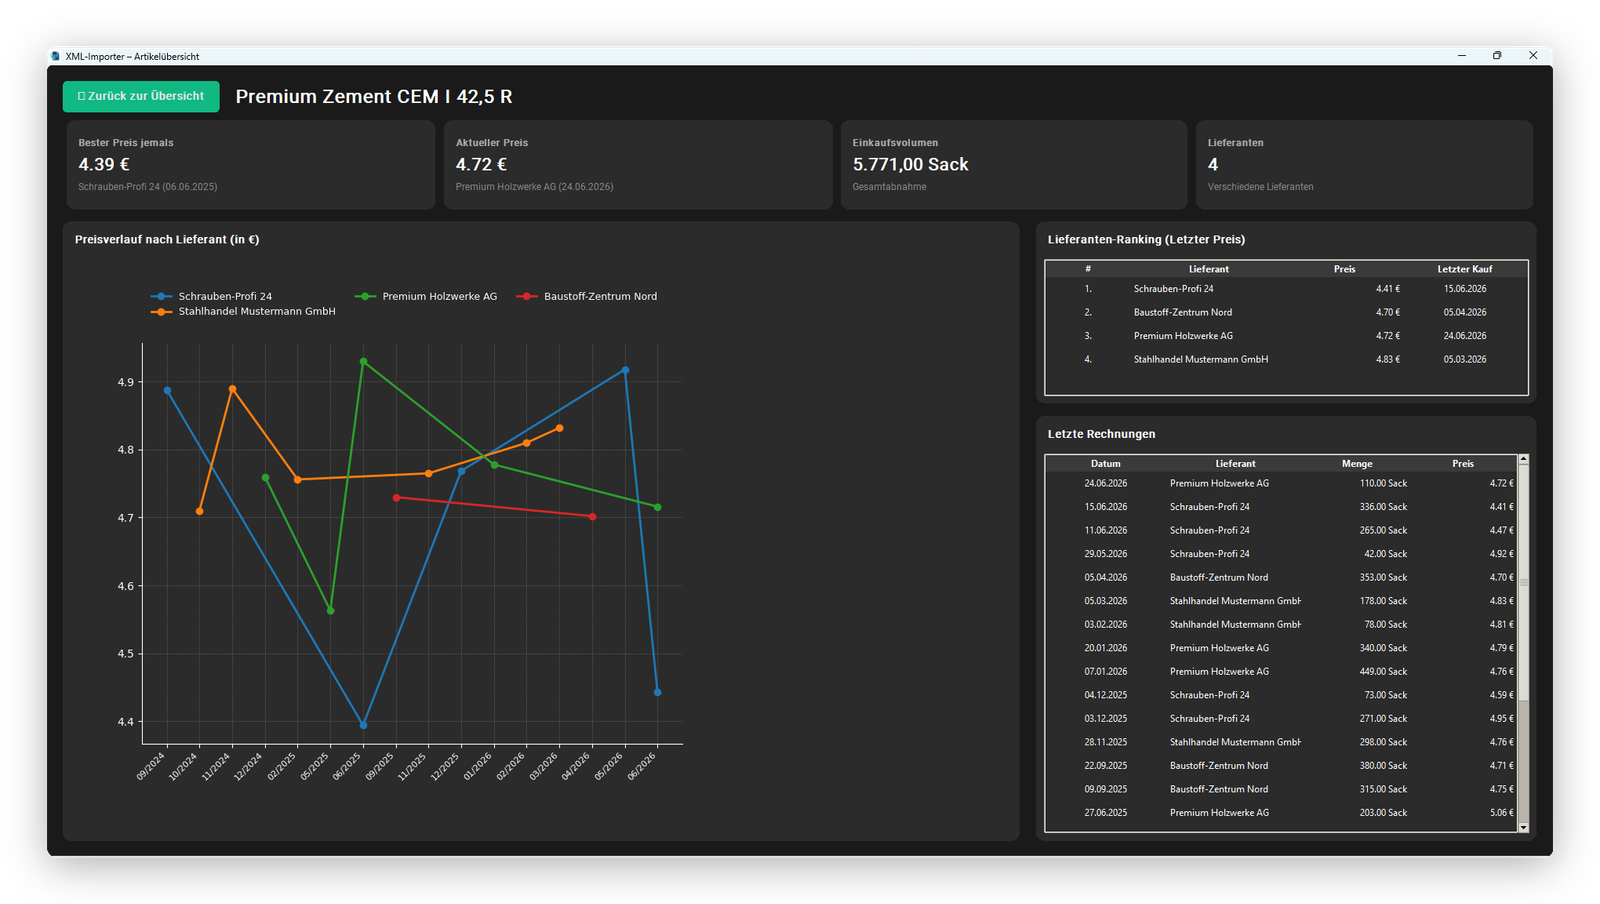This screenshot has width=1600, height=904.
Task: Click the invoice list scroll-down arrow
Action: coord(1523,827)
